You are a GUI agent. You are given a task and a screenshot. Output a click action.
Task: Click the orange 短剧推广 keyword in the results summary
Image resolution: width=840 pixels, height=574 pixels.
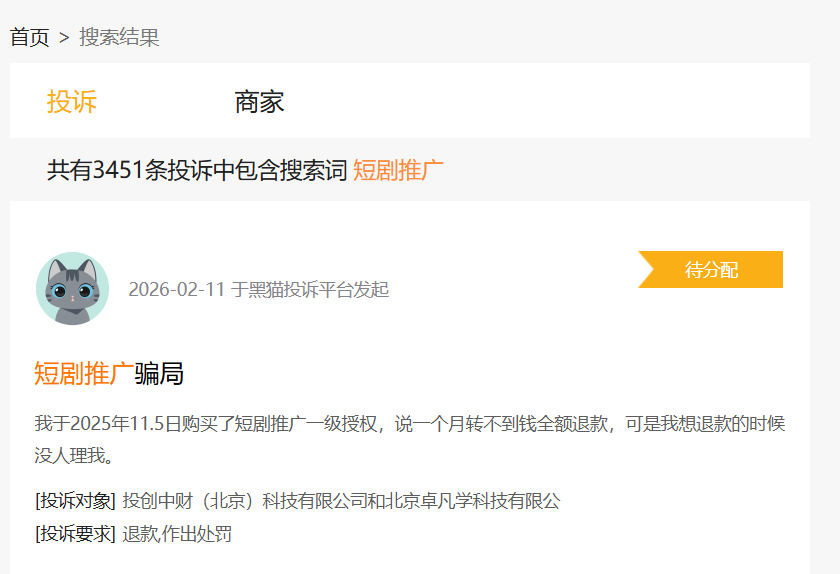click(x=398, y=170)
